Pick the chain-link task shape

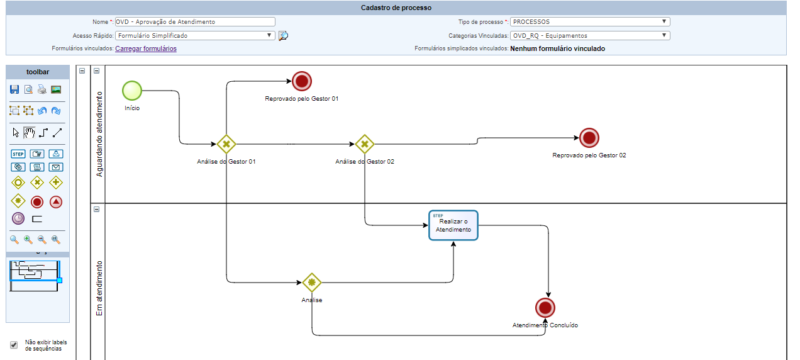tap(18, 167)
